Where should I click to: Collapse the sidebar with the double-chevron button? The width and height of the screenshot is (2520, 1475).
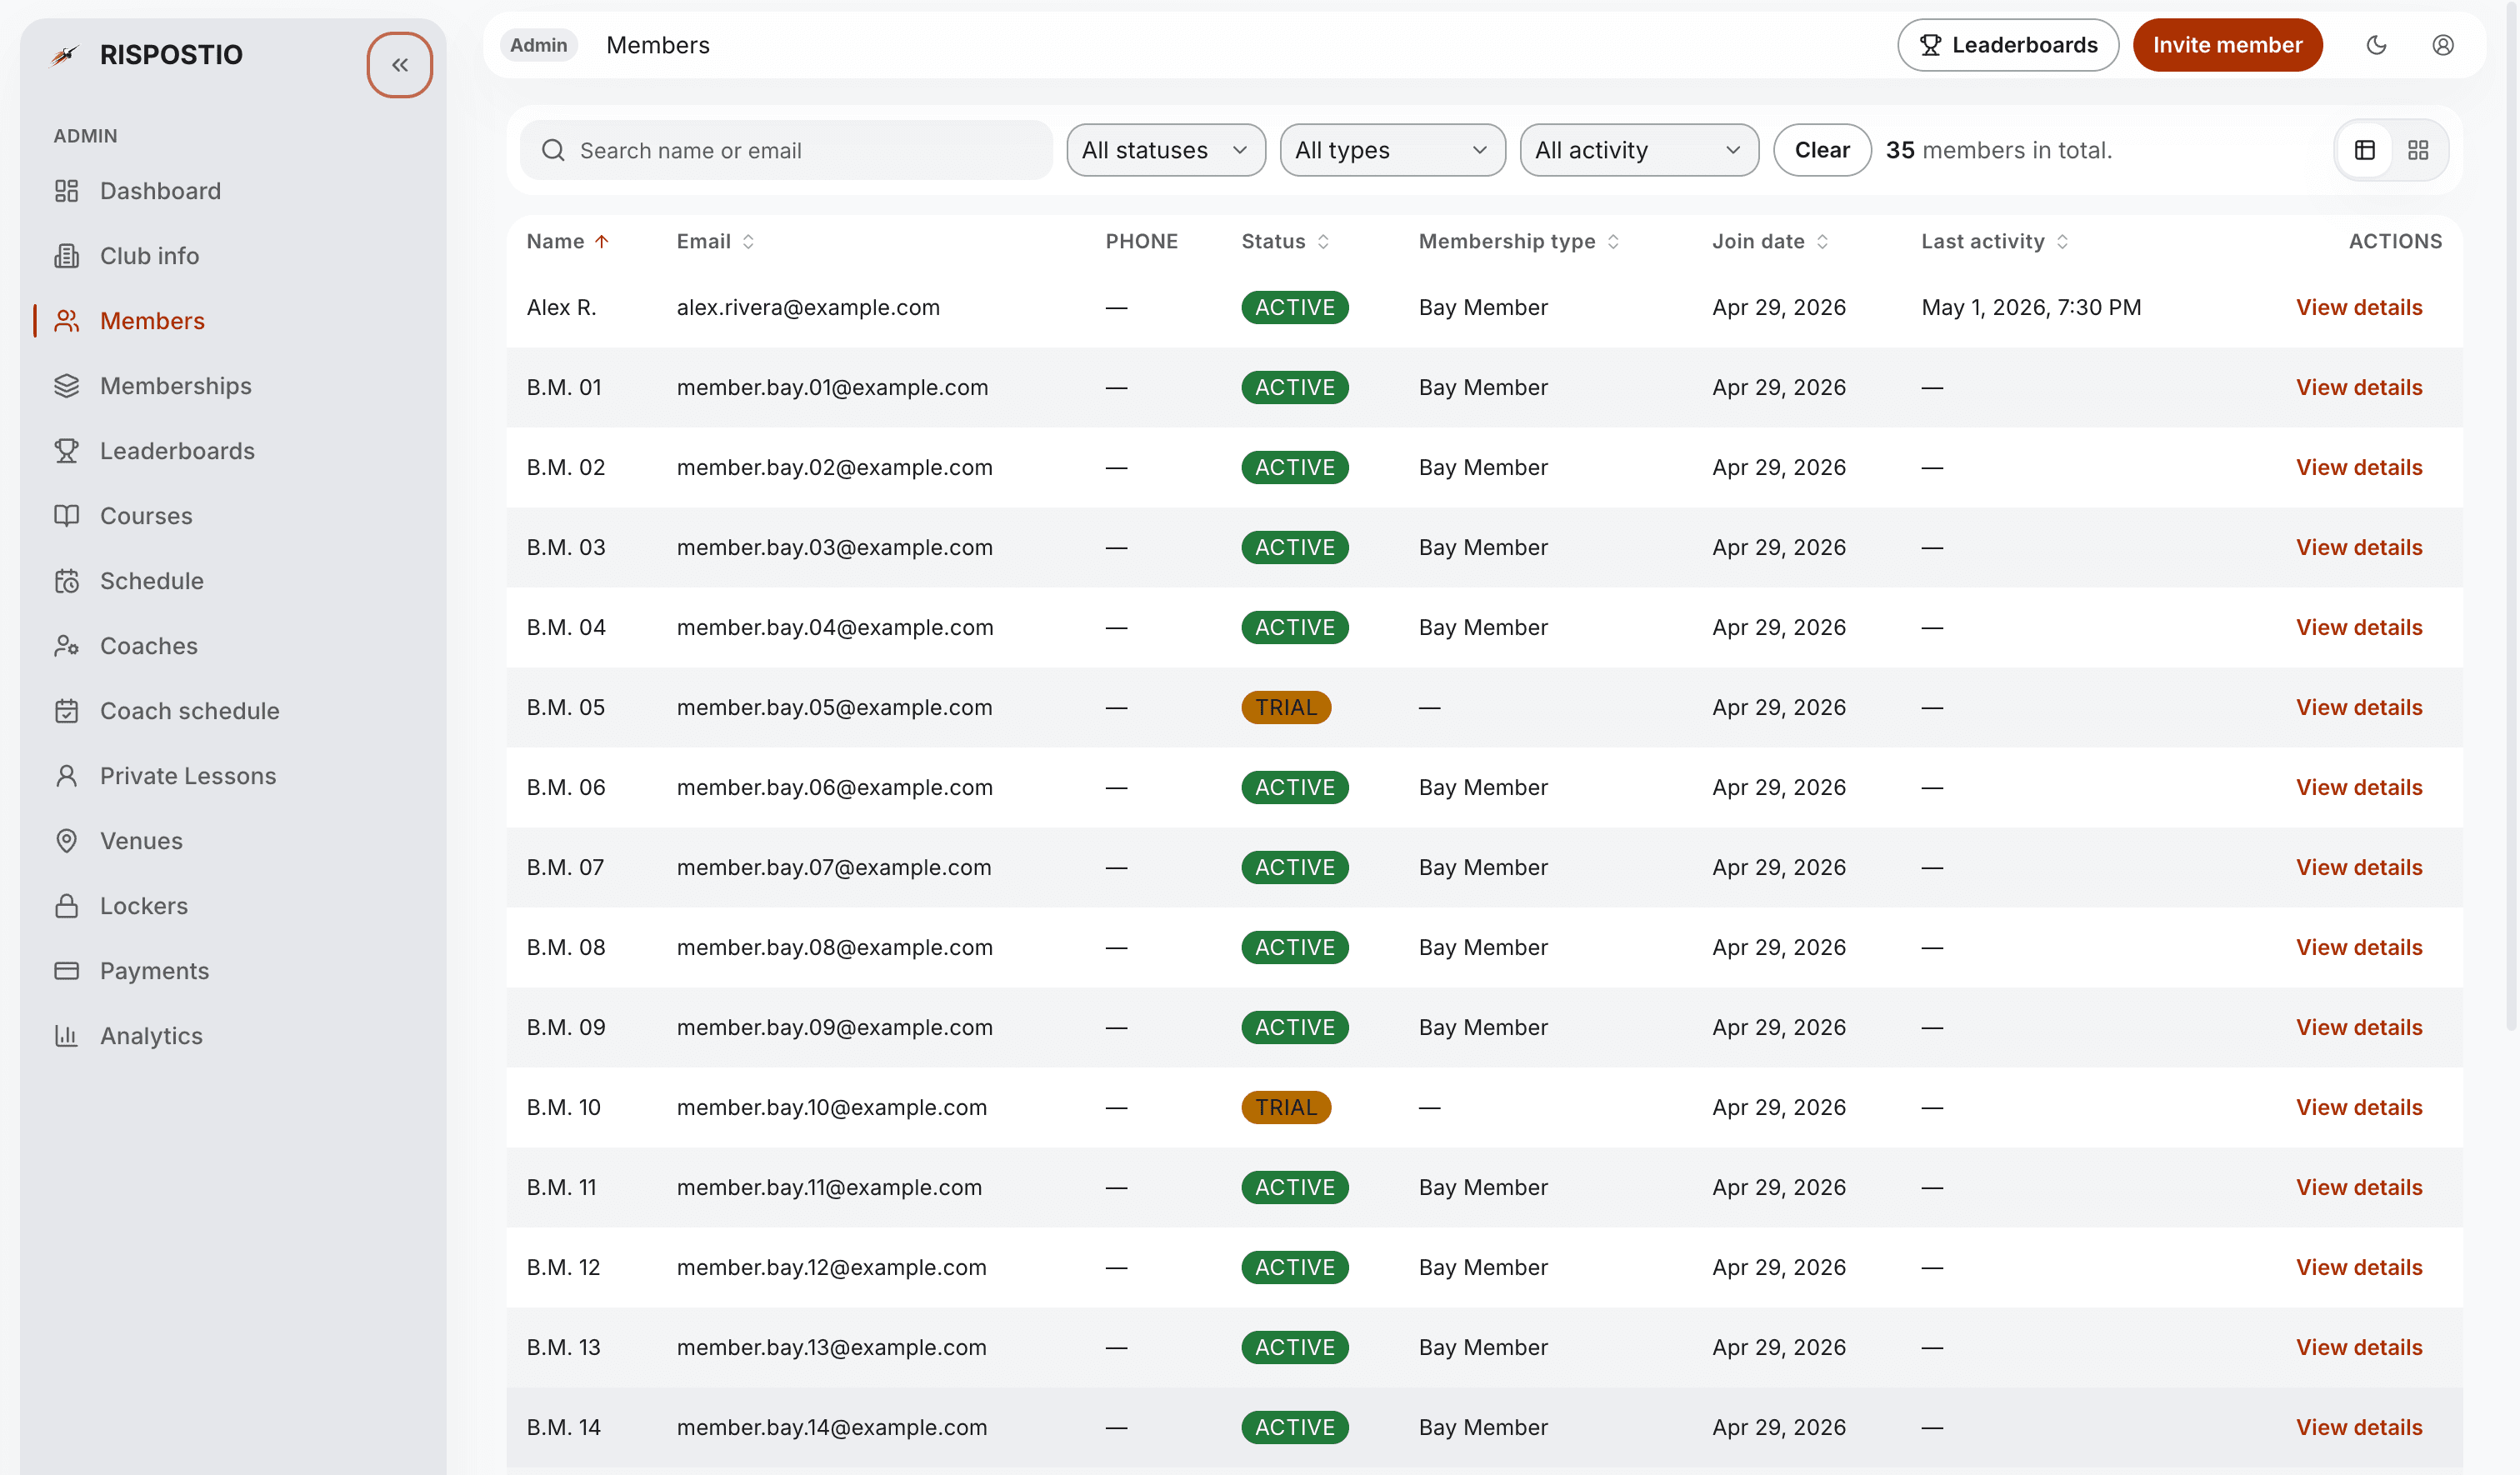click(x=399, y=65)
